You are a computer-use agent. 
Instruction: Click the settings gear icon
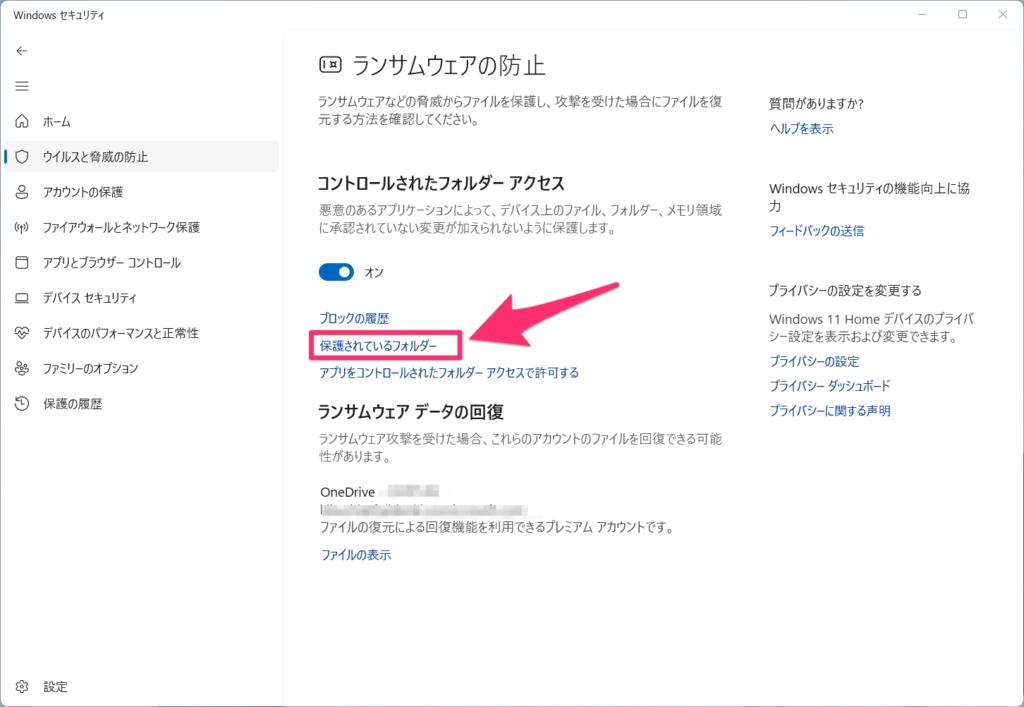(x=22, y=687)
